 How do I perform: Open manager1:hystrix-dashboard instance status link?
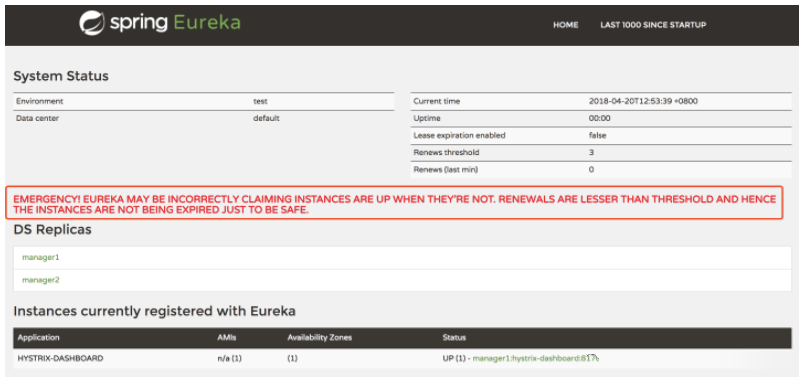click(x=536, y=358)
